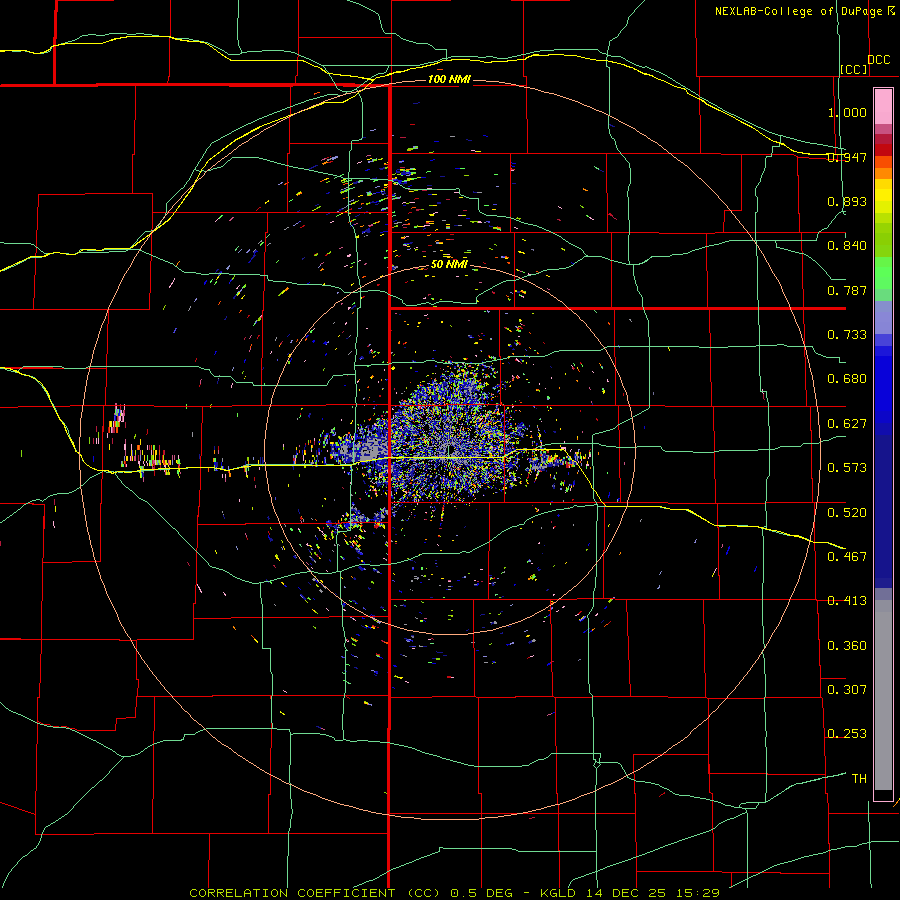Click the NEXLAB-College of DuPage title text
Viewport: 900px width, 900px height.
click(799, 11)
